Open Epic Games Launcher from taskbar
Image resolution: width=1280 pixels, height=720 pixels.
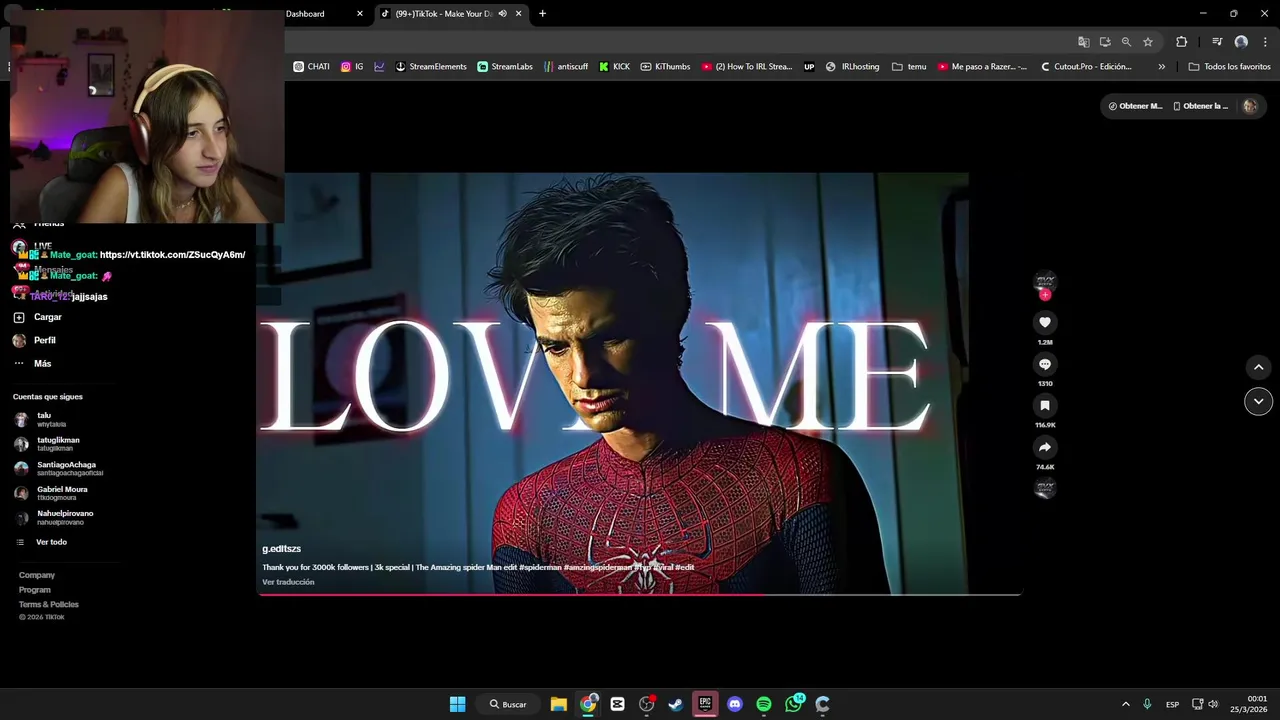point(705,704)
